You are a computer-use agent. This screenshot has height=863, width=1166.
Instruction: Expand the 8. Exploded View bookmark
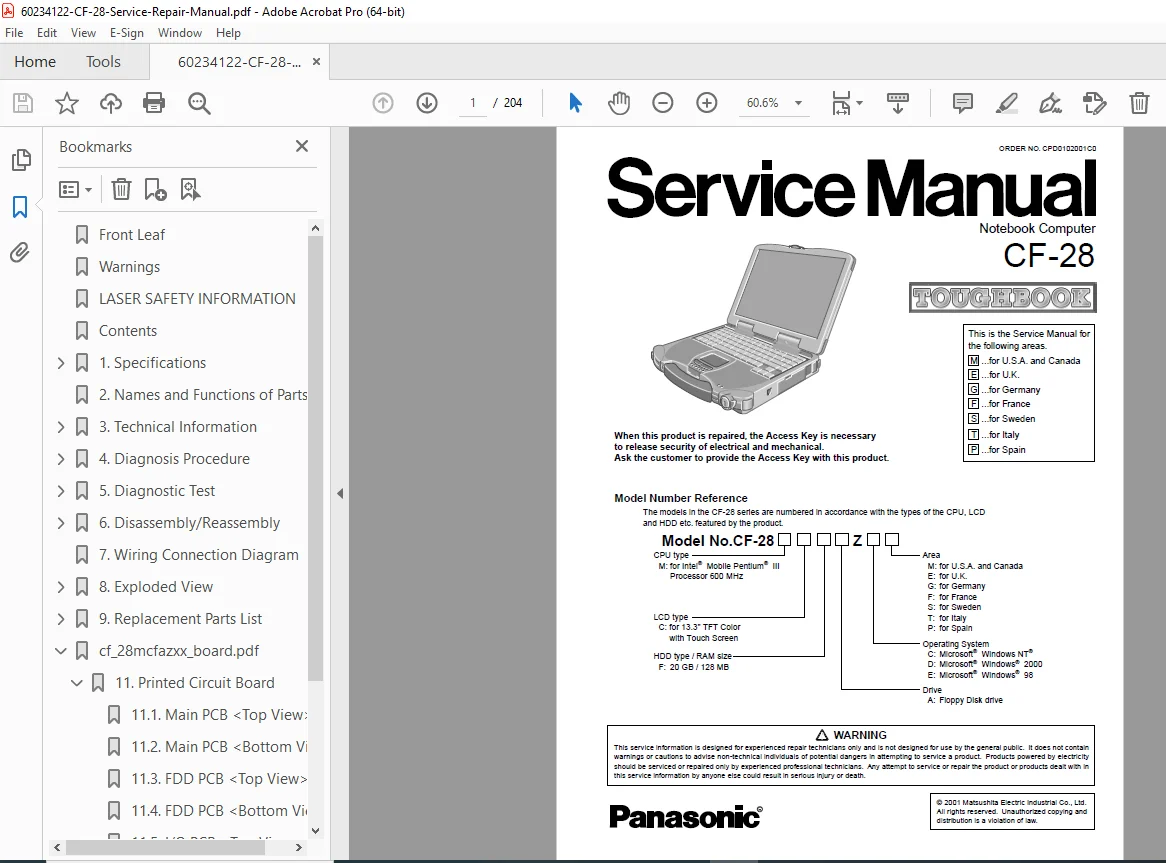click(61, 586)
